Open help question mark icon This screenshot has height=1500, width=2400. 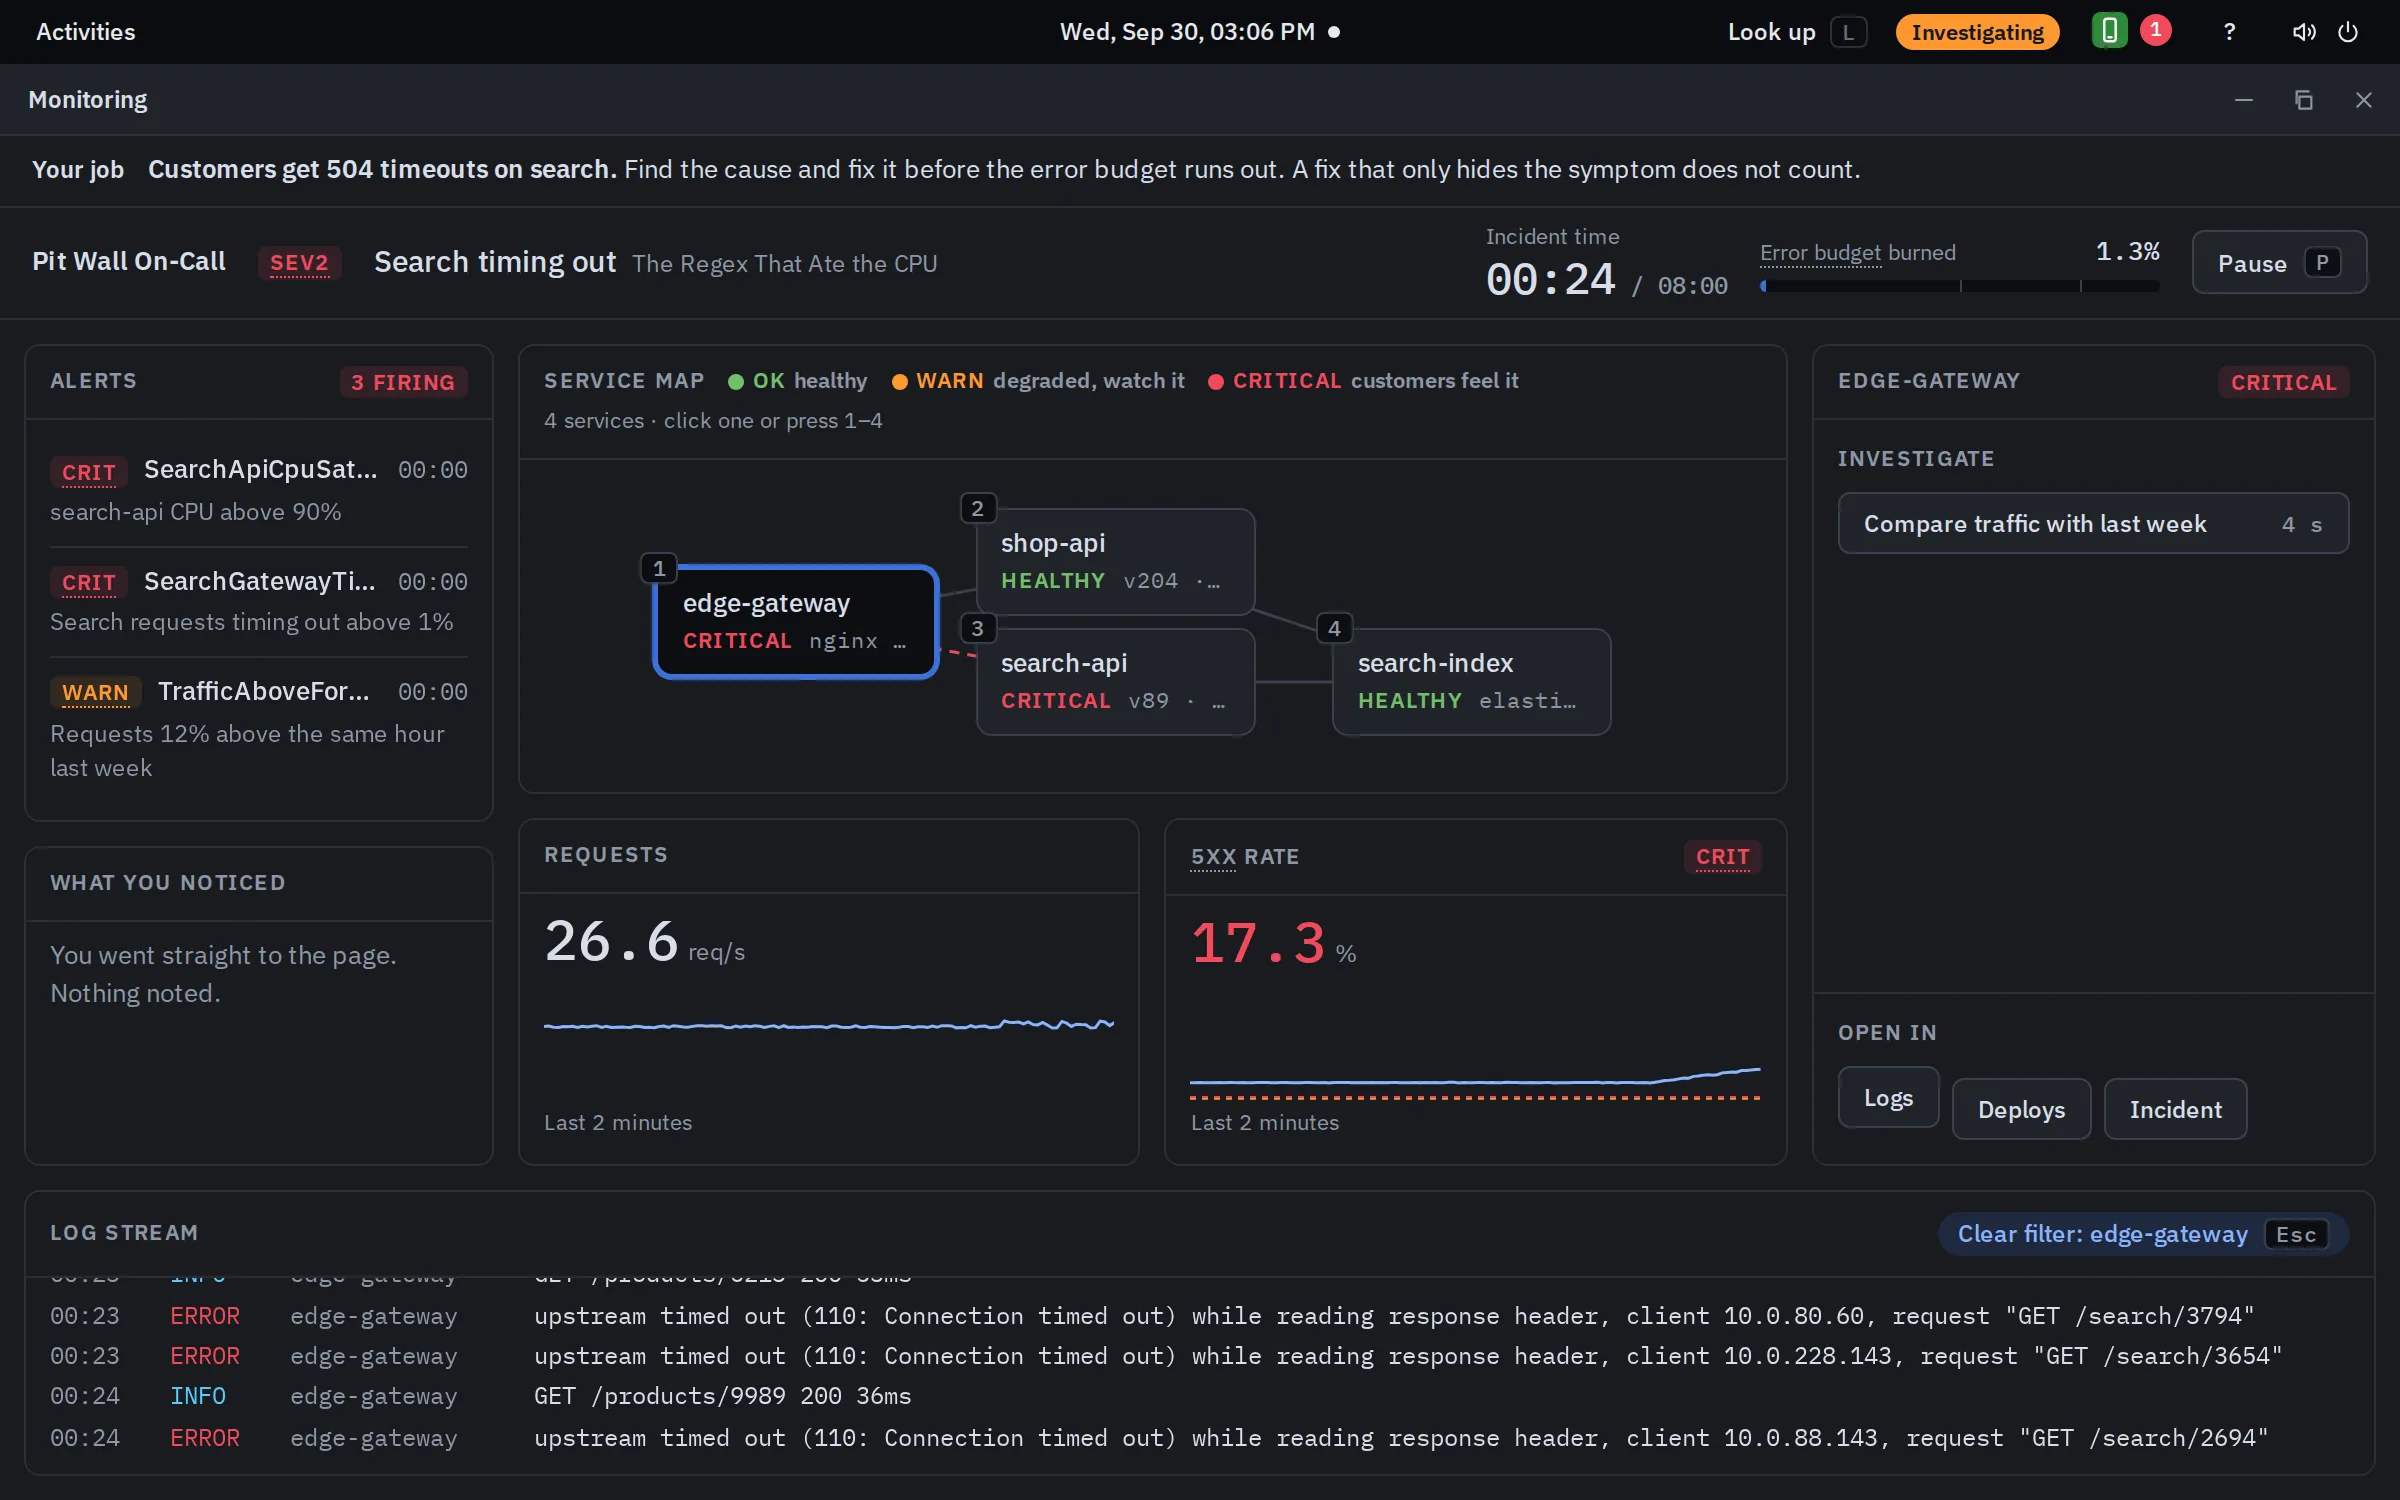pos(2229,32)
